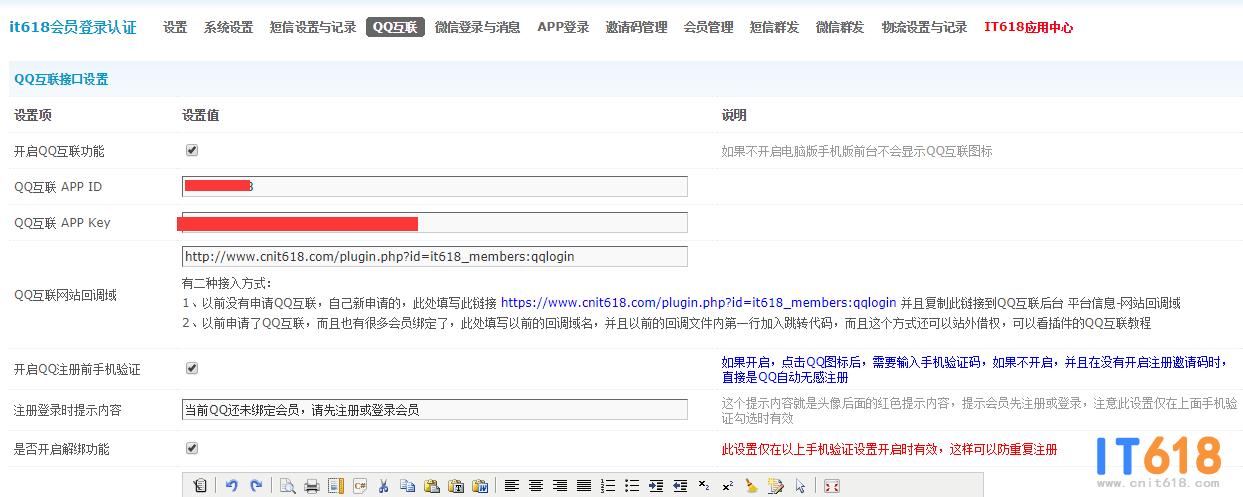The image size is (1243, 497).
Task: Click Paste as plain text icon
Action: pyautogui.click(x=456, y=486)
